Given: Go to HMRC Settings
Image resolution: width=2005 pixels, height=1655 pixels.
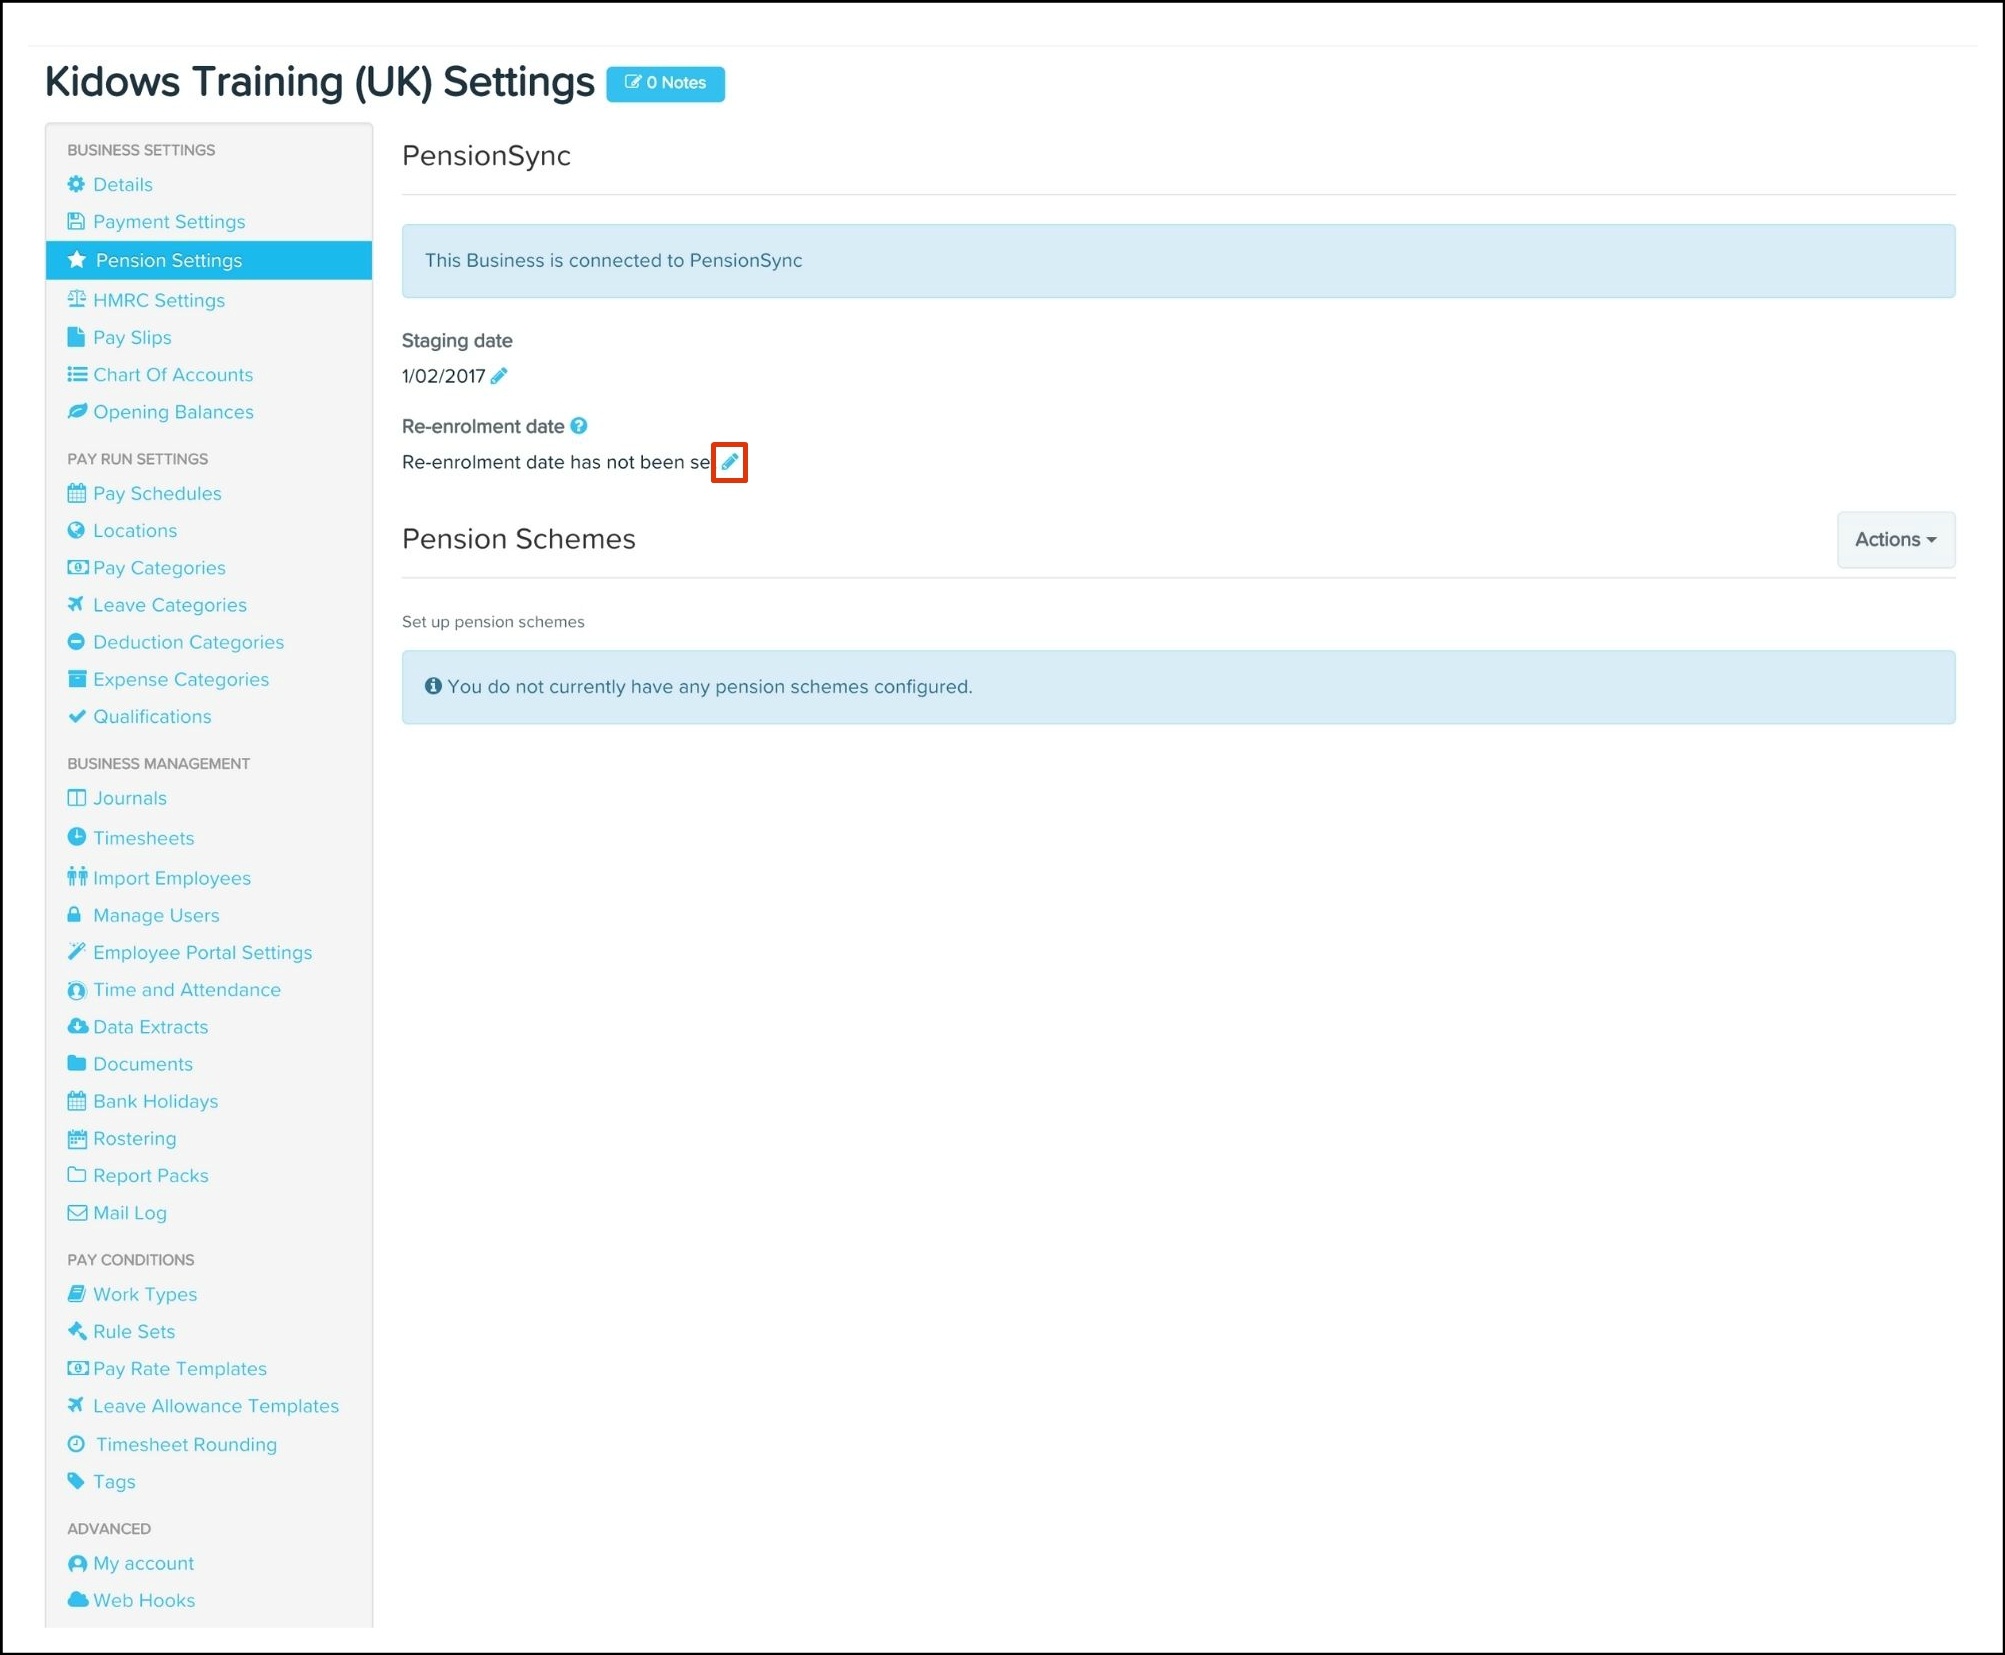Looking at the screenshot, I should pos(158,300).
